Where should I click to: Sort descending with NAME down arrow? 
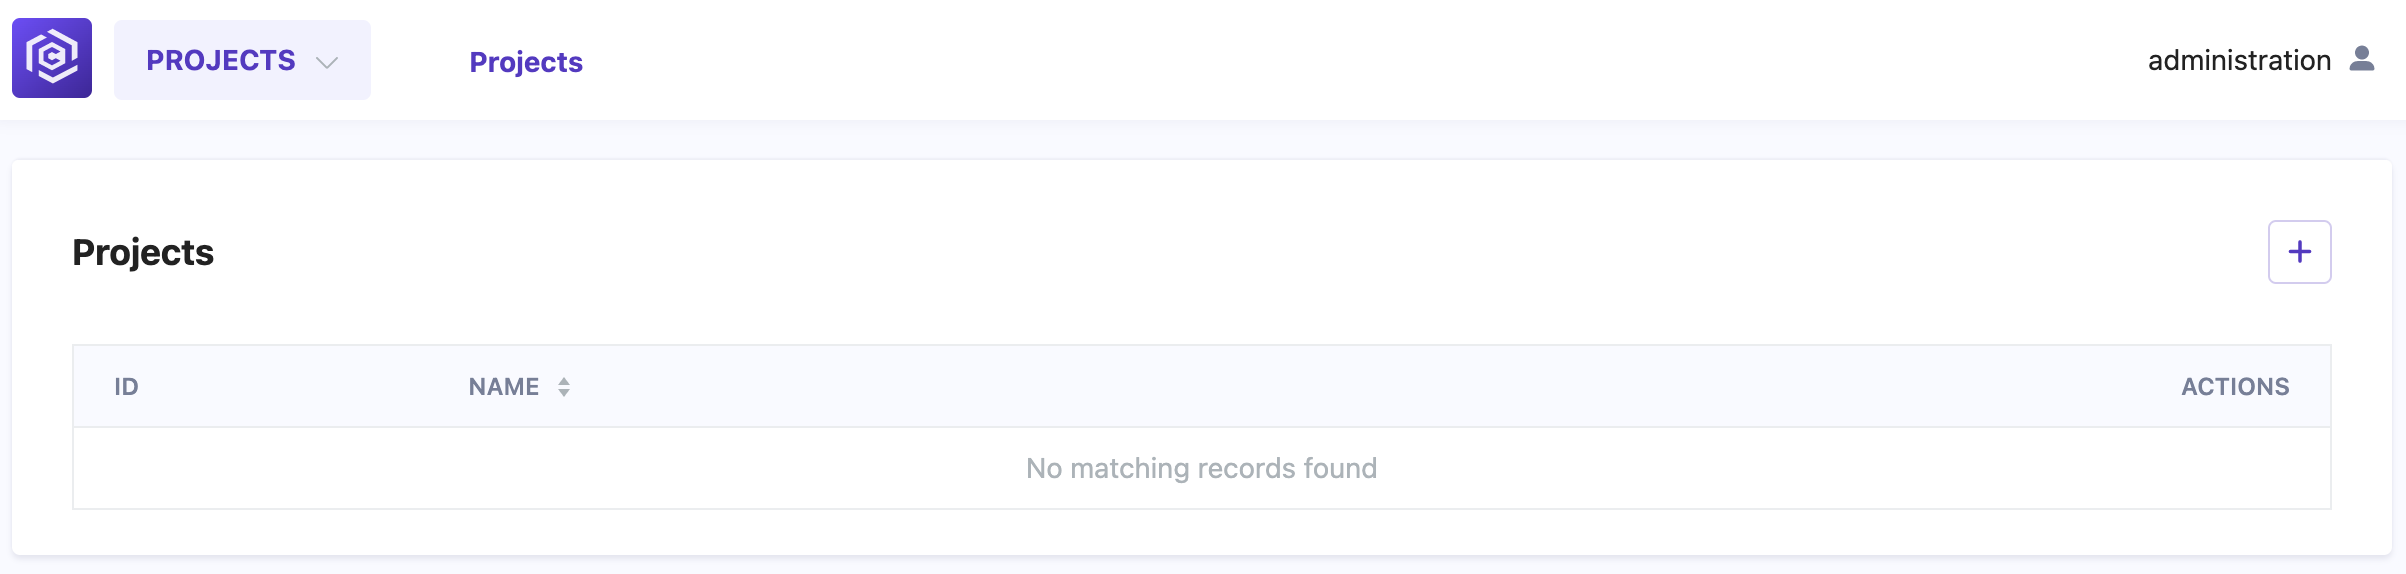(x=564, y=393)
